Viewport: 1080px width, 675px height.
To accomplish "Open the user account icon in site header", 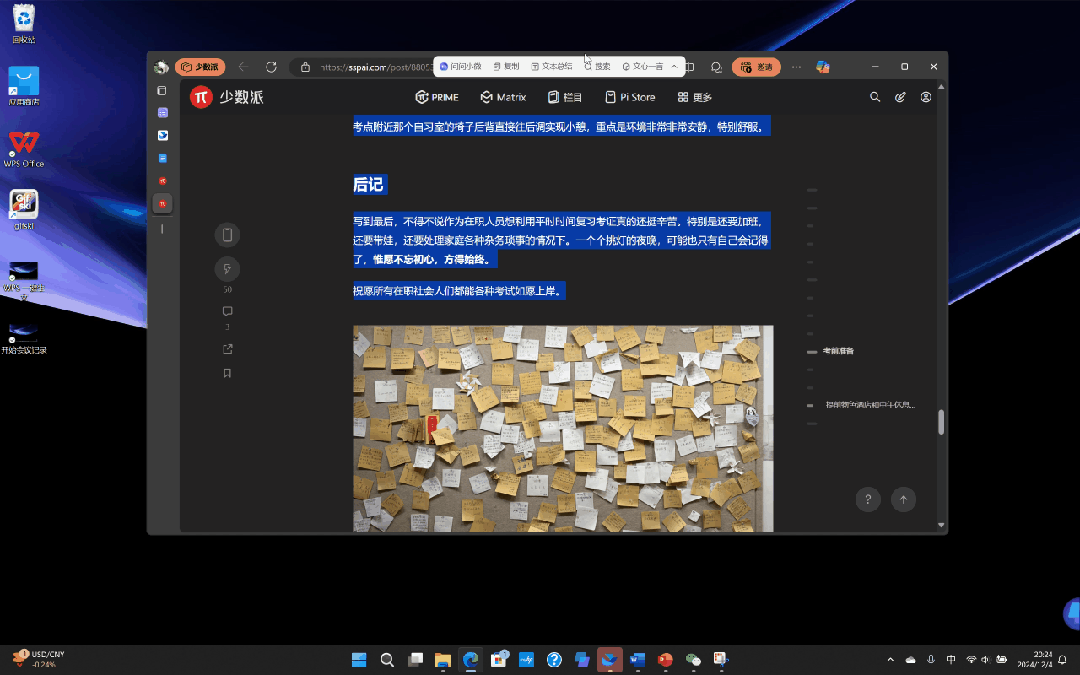I will (926, 97).
